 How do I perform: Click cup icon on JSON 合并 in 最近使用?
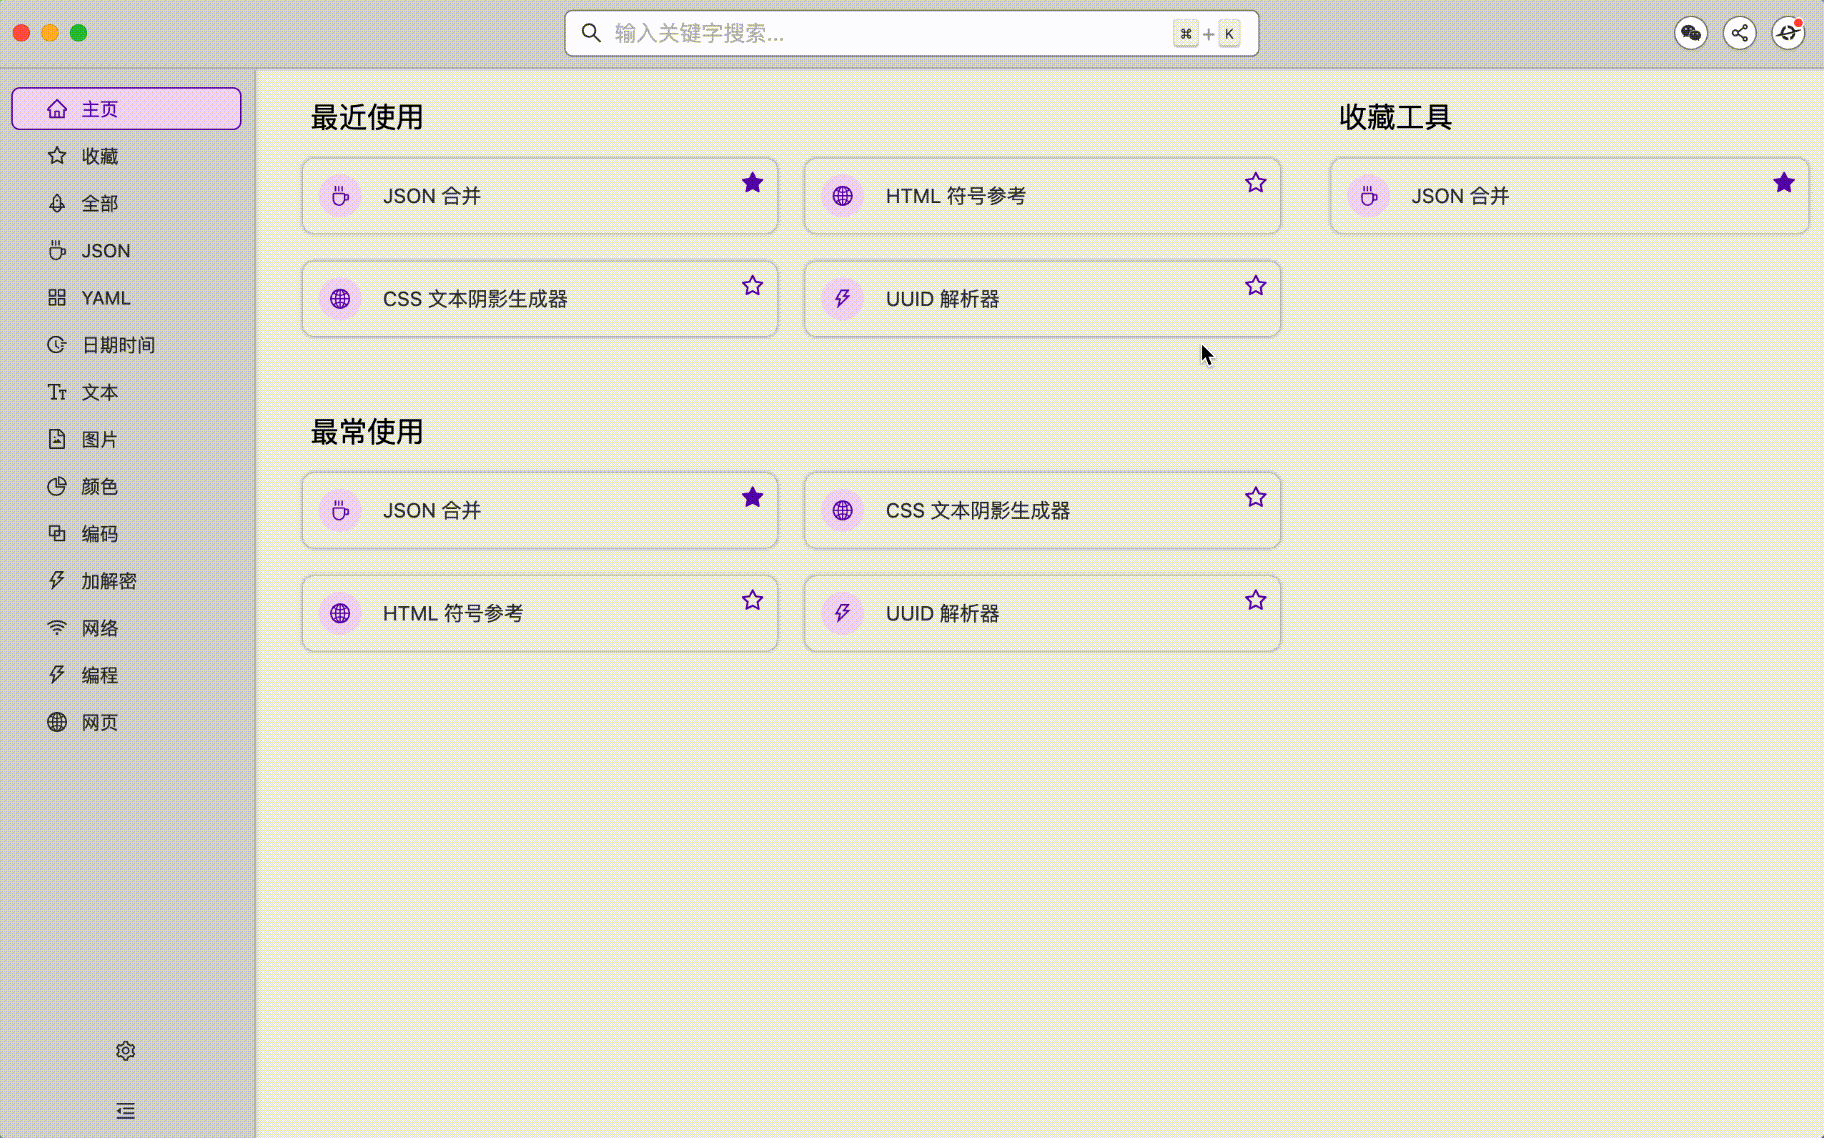pos(340,196)
